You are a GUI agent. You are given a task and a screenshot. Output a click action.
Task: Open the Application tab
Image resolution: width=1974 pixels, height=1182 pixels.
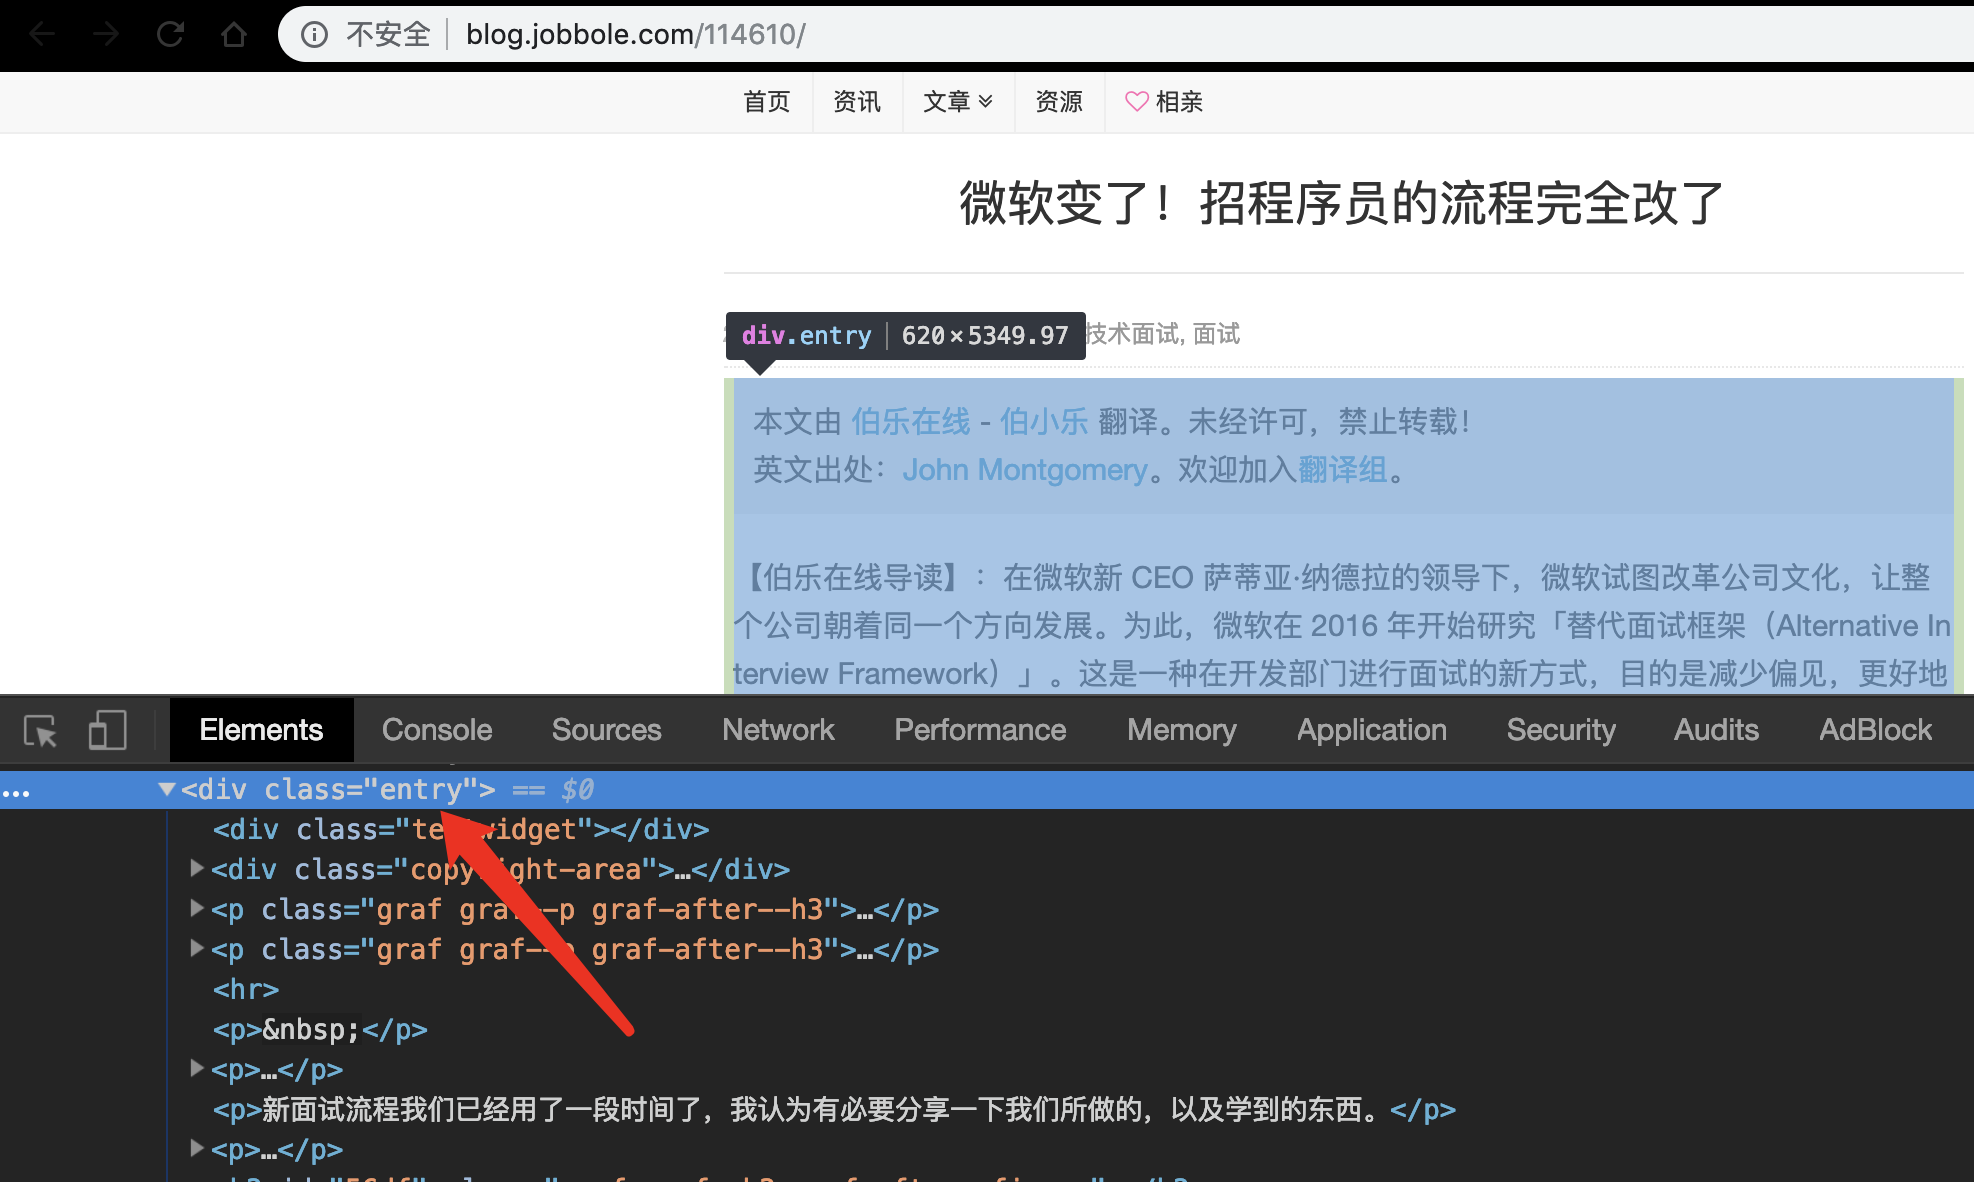coord(1372,730)
